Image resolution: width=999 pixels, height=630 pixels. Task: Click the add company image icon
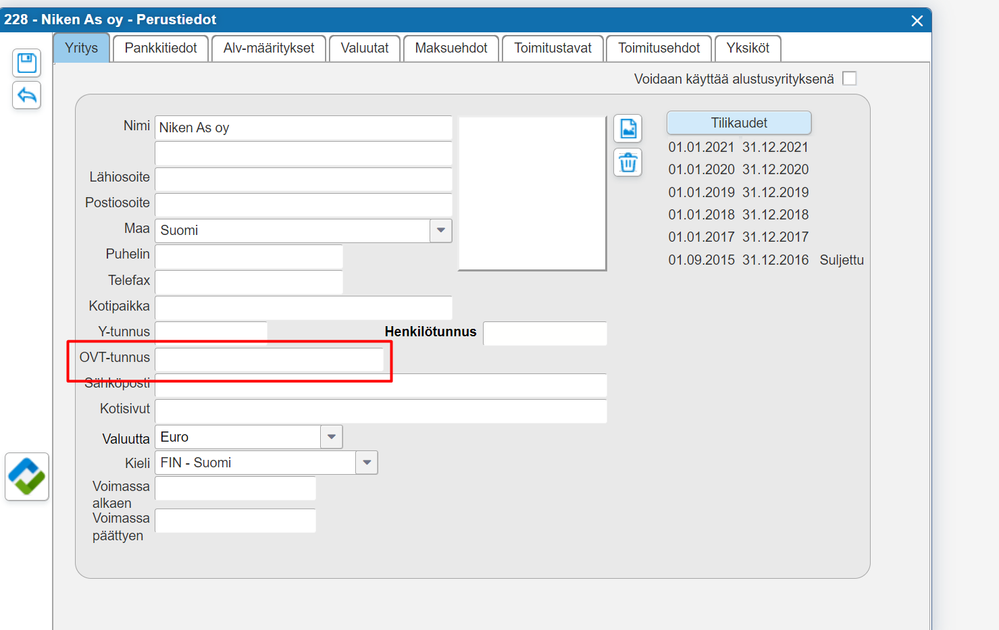[628, 129]
